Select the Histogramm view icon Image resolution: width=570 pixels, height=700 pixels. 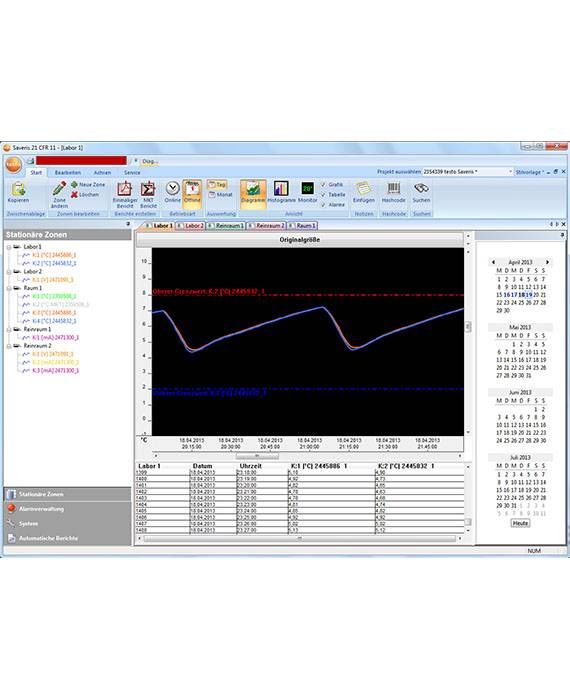[281, 188]
